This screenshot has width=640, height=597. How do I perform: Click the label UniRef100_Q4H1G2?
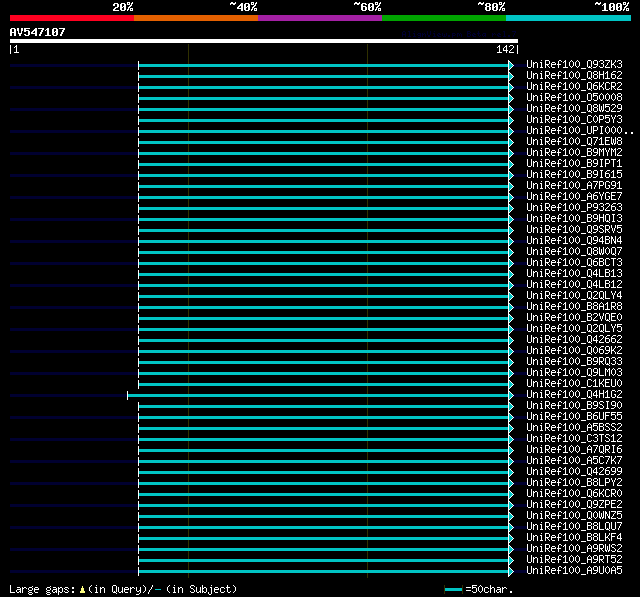tap(574, 395)
